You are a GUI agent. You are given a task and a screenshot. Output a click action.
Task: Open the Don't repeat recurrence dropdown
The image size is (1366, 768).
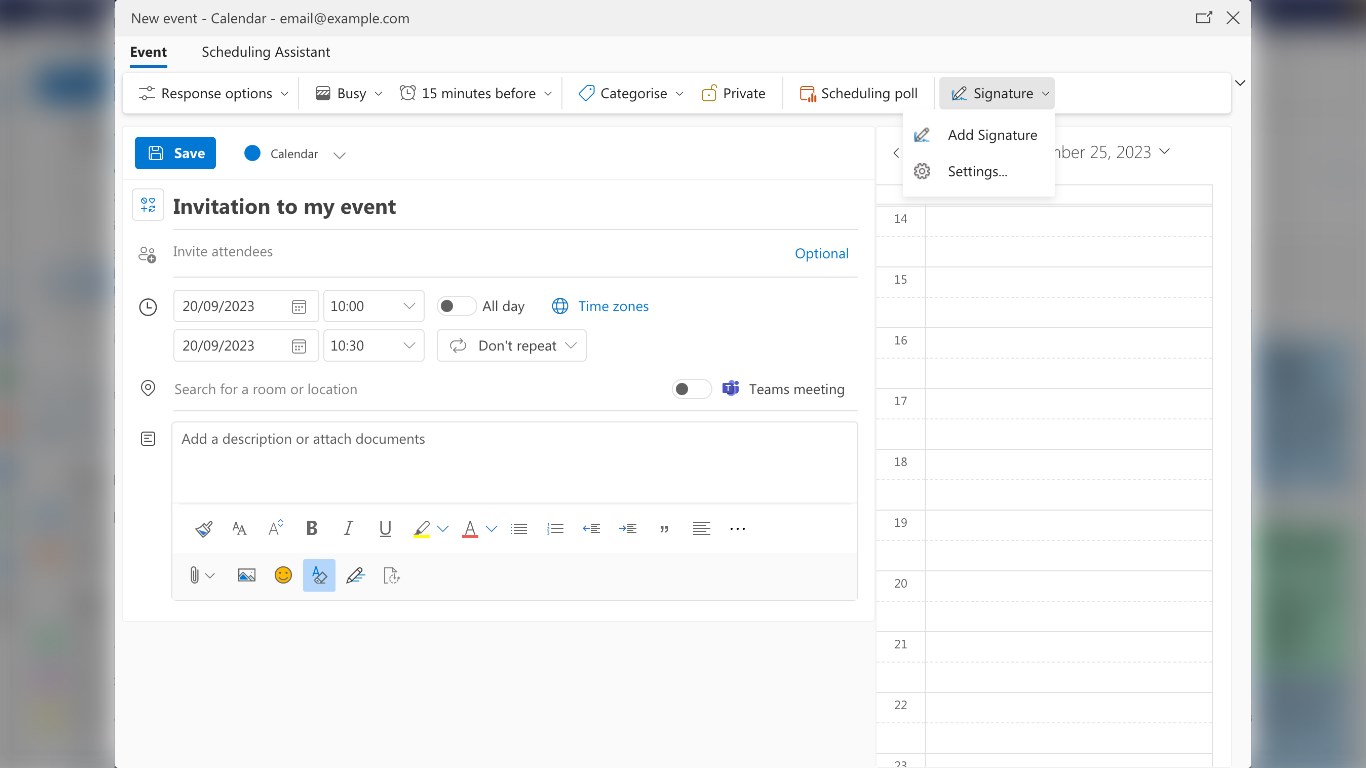(x=512, y=345)
